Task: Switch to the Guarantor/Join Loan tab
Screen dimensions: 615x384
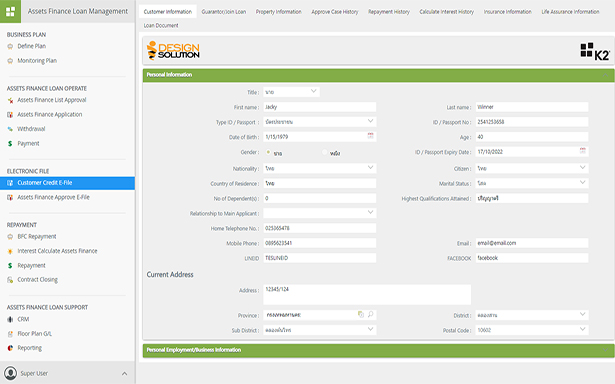Action: (x=224, y=12)
